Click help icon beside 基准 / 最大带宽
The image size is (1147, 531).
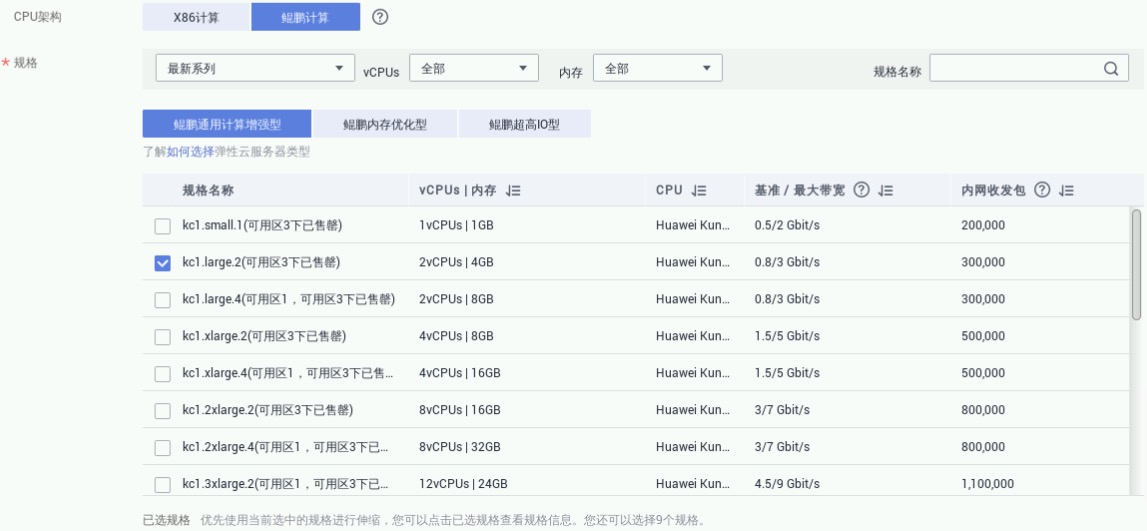click(860, 191)
